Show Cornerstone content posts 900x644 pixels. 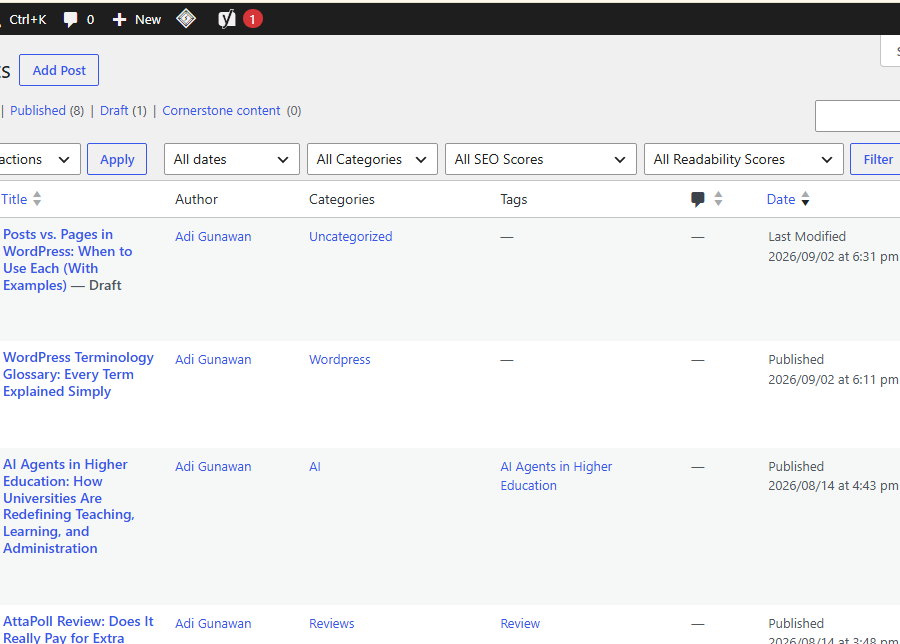(221, 110)
